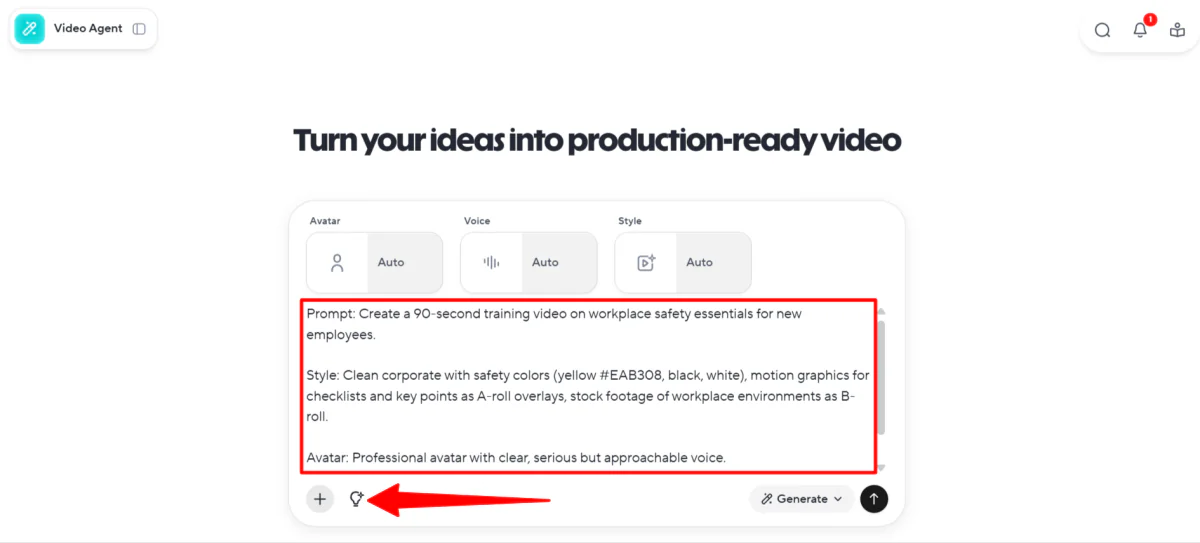1200x543 pixels.
Task: Open the Avatar Auto selector
Action: click(x=404, y=263)
